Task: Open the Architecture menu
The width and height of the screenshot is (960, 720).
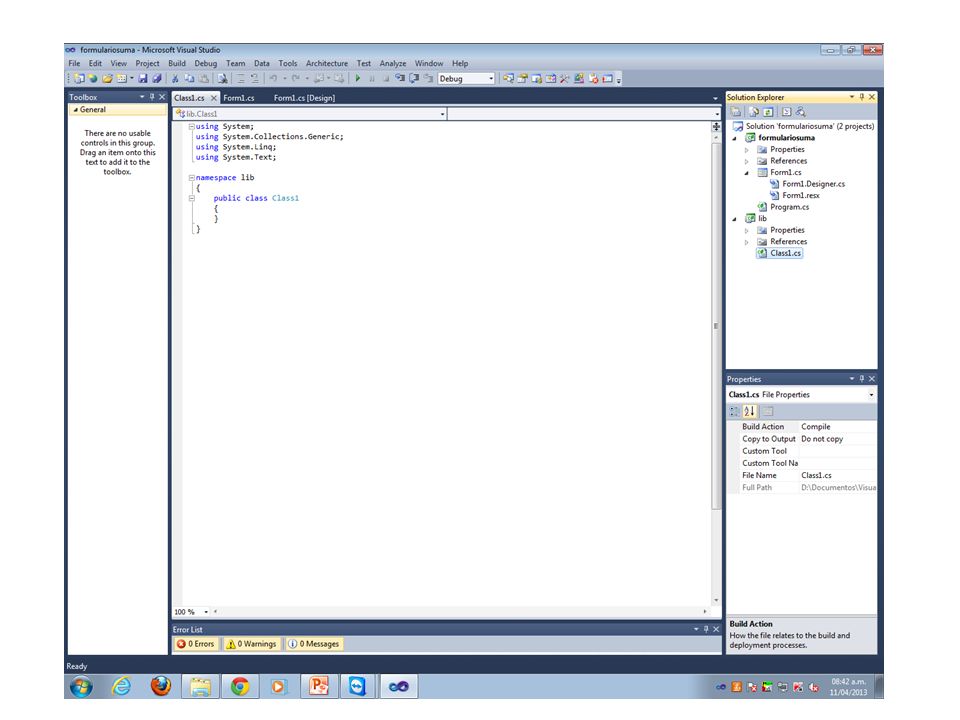Action: [x=327, y=63]
